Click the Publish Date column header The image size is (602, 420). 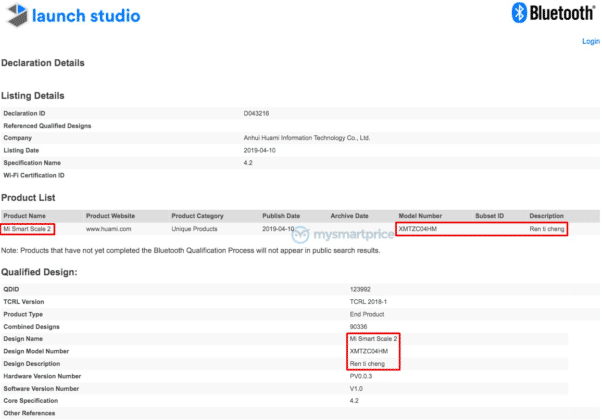[281, 216]
